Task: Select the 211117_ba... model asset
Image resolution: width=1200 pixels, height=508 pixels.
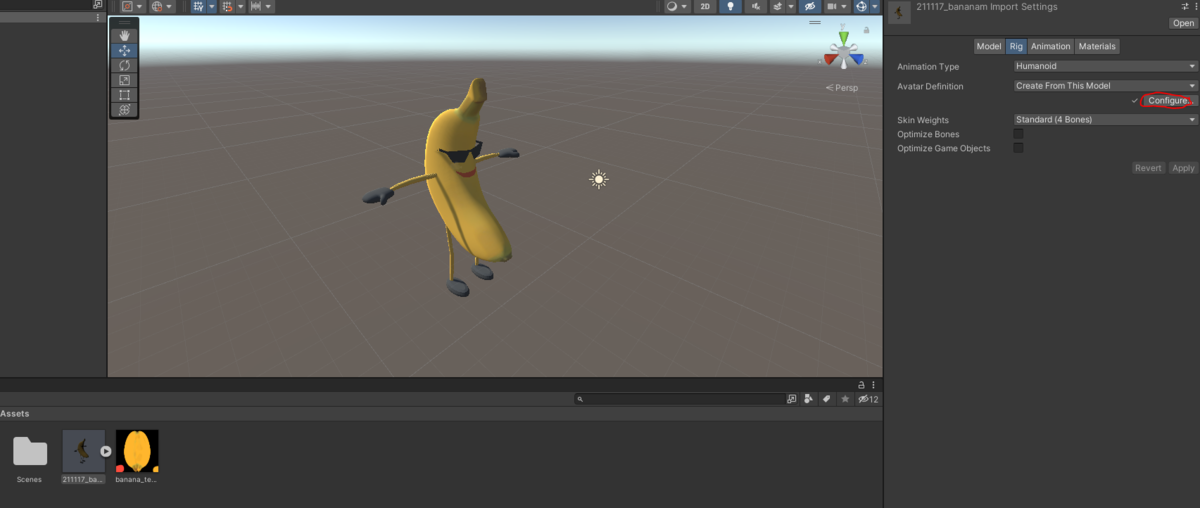Action: tap(83, 458)
